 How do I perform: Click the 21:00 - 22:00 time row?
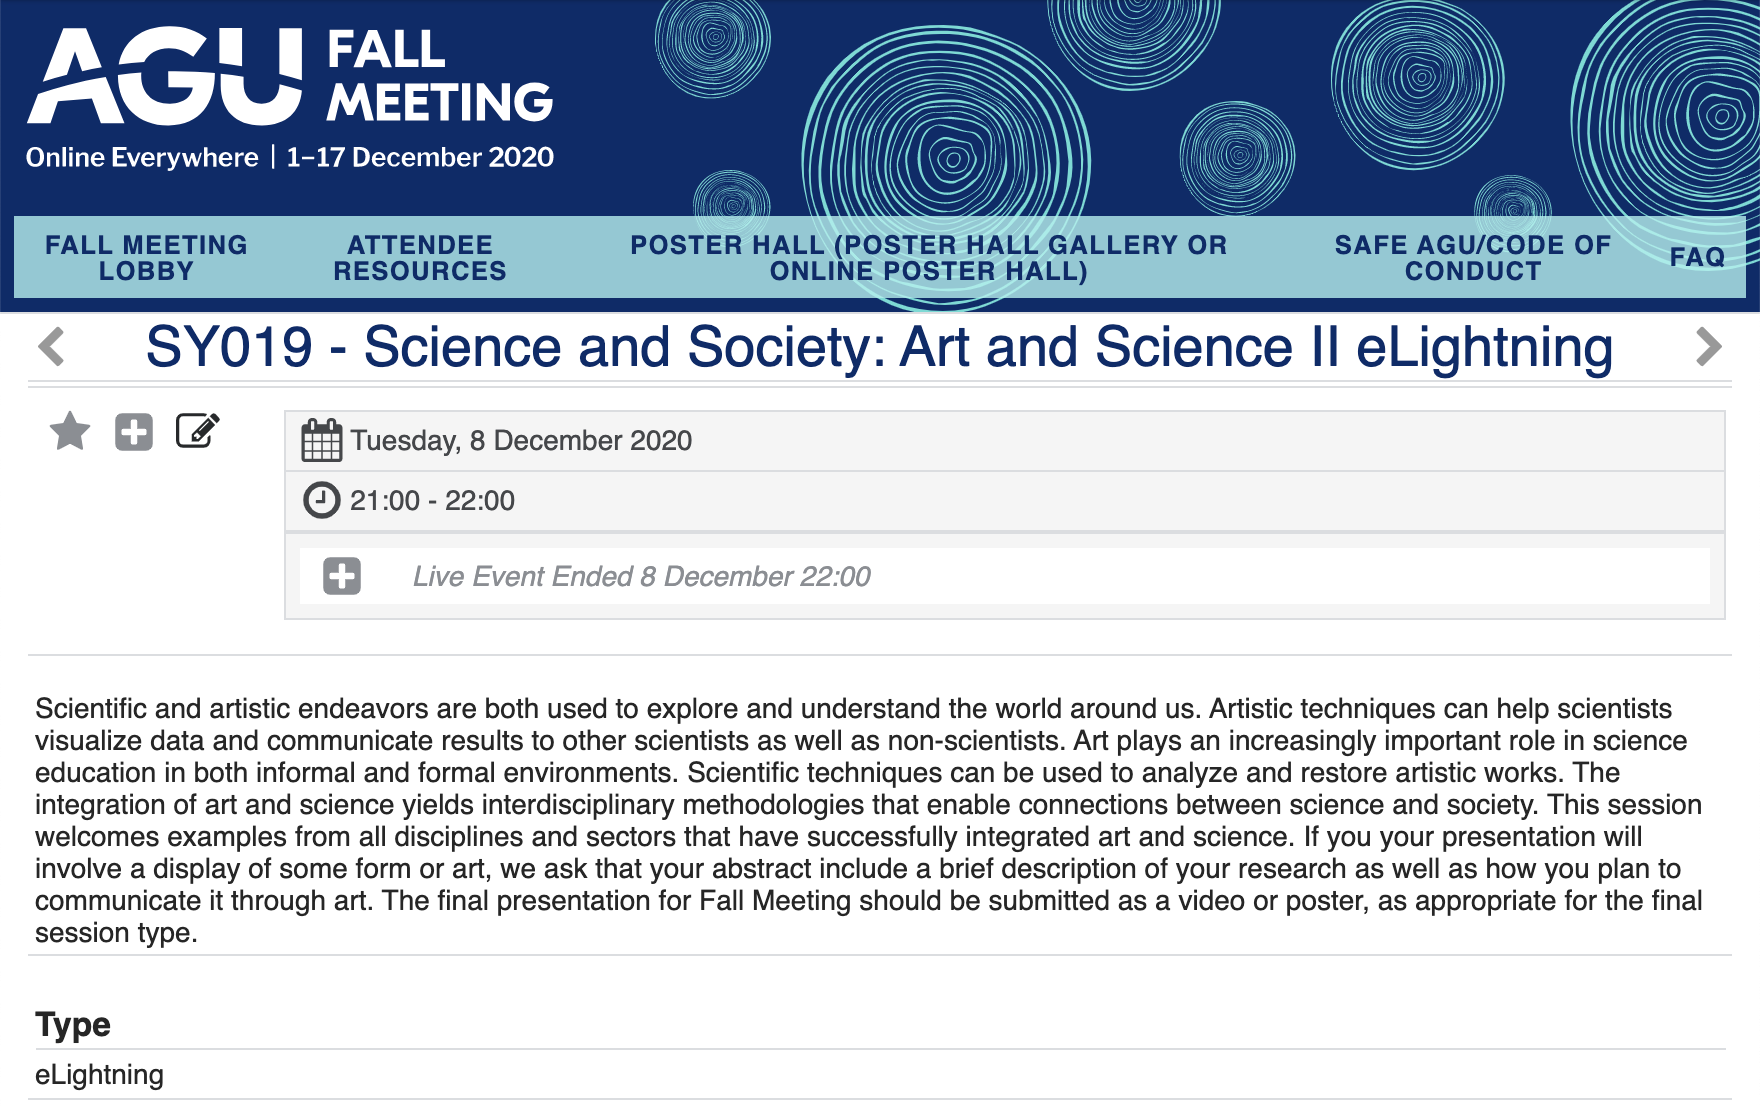pos(432,500)
